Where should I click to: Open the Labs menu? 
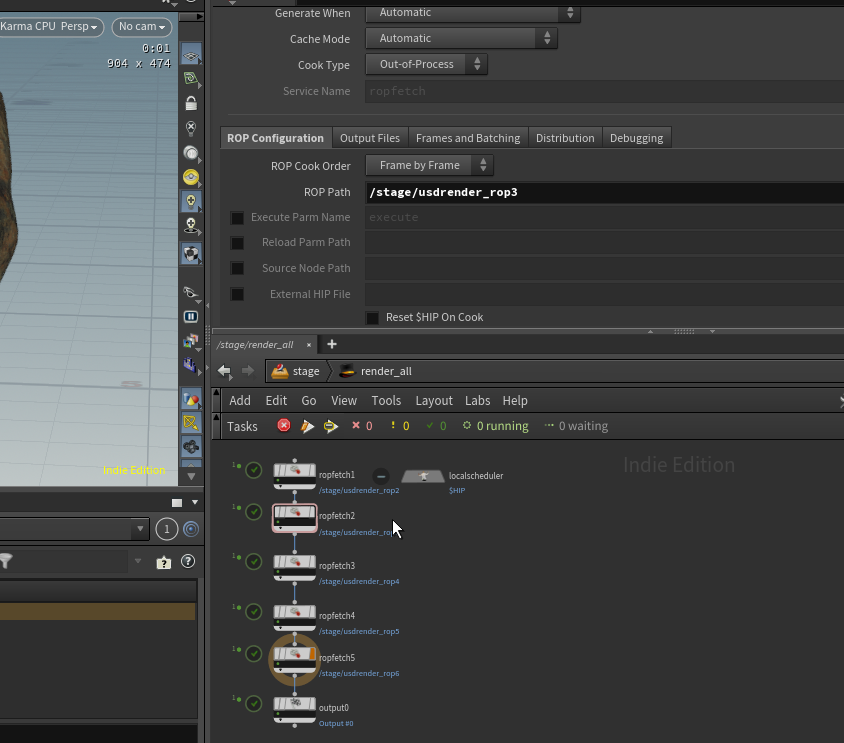point(477,401)
